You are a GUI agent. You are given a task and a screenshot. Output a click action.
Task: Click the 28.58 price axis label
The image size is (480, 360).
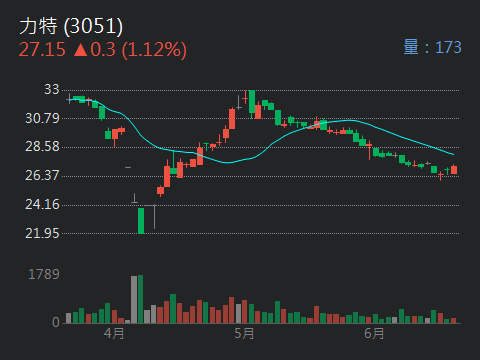[x=42, y=147]
